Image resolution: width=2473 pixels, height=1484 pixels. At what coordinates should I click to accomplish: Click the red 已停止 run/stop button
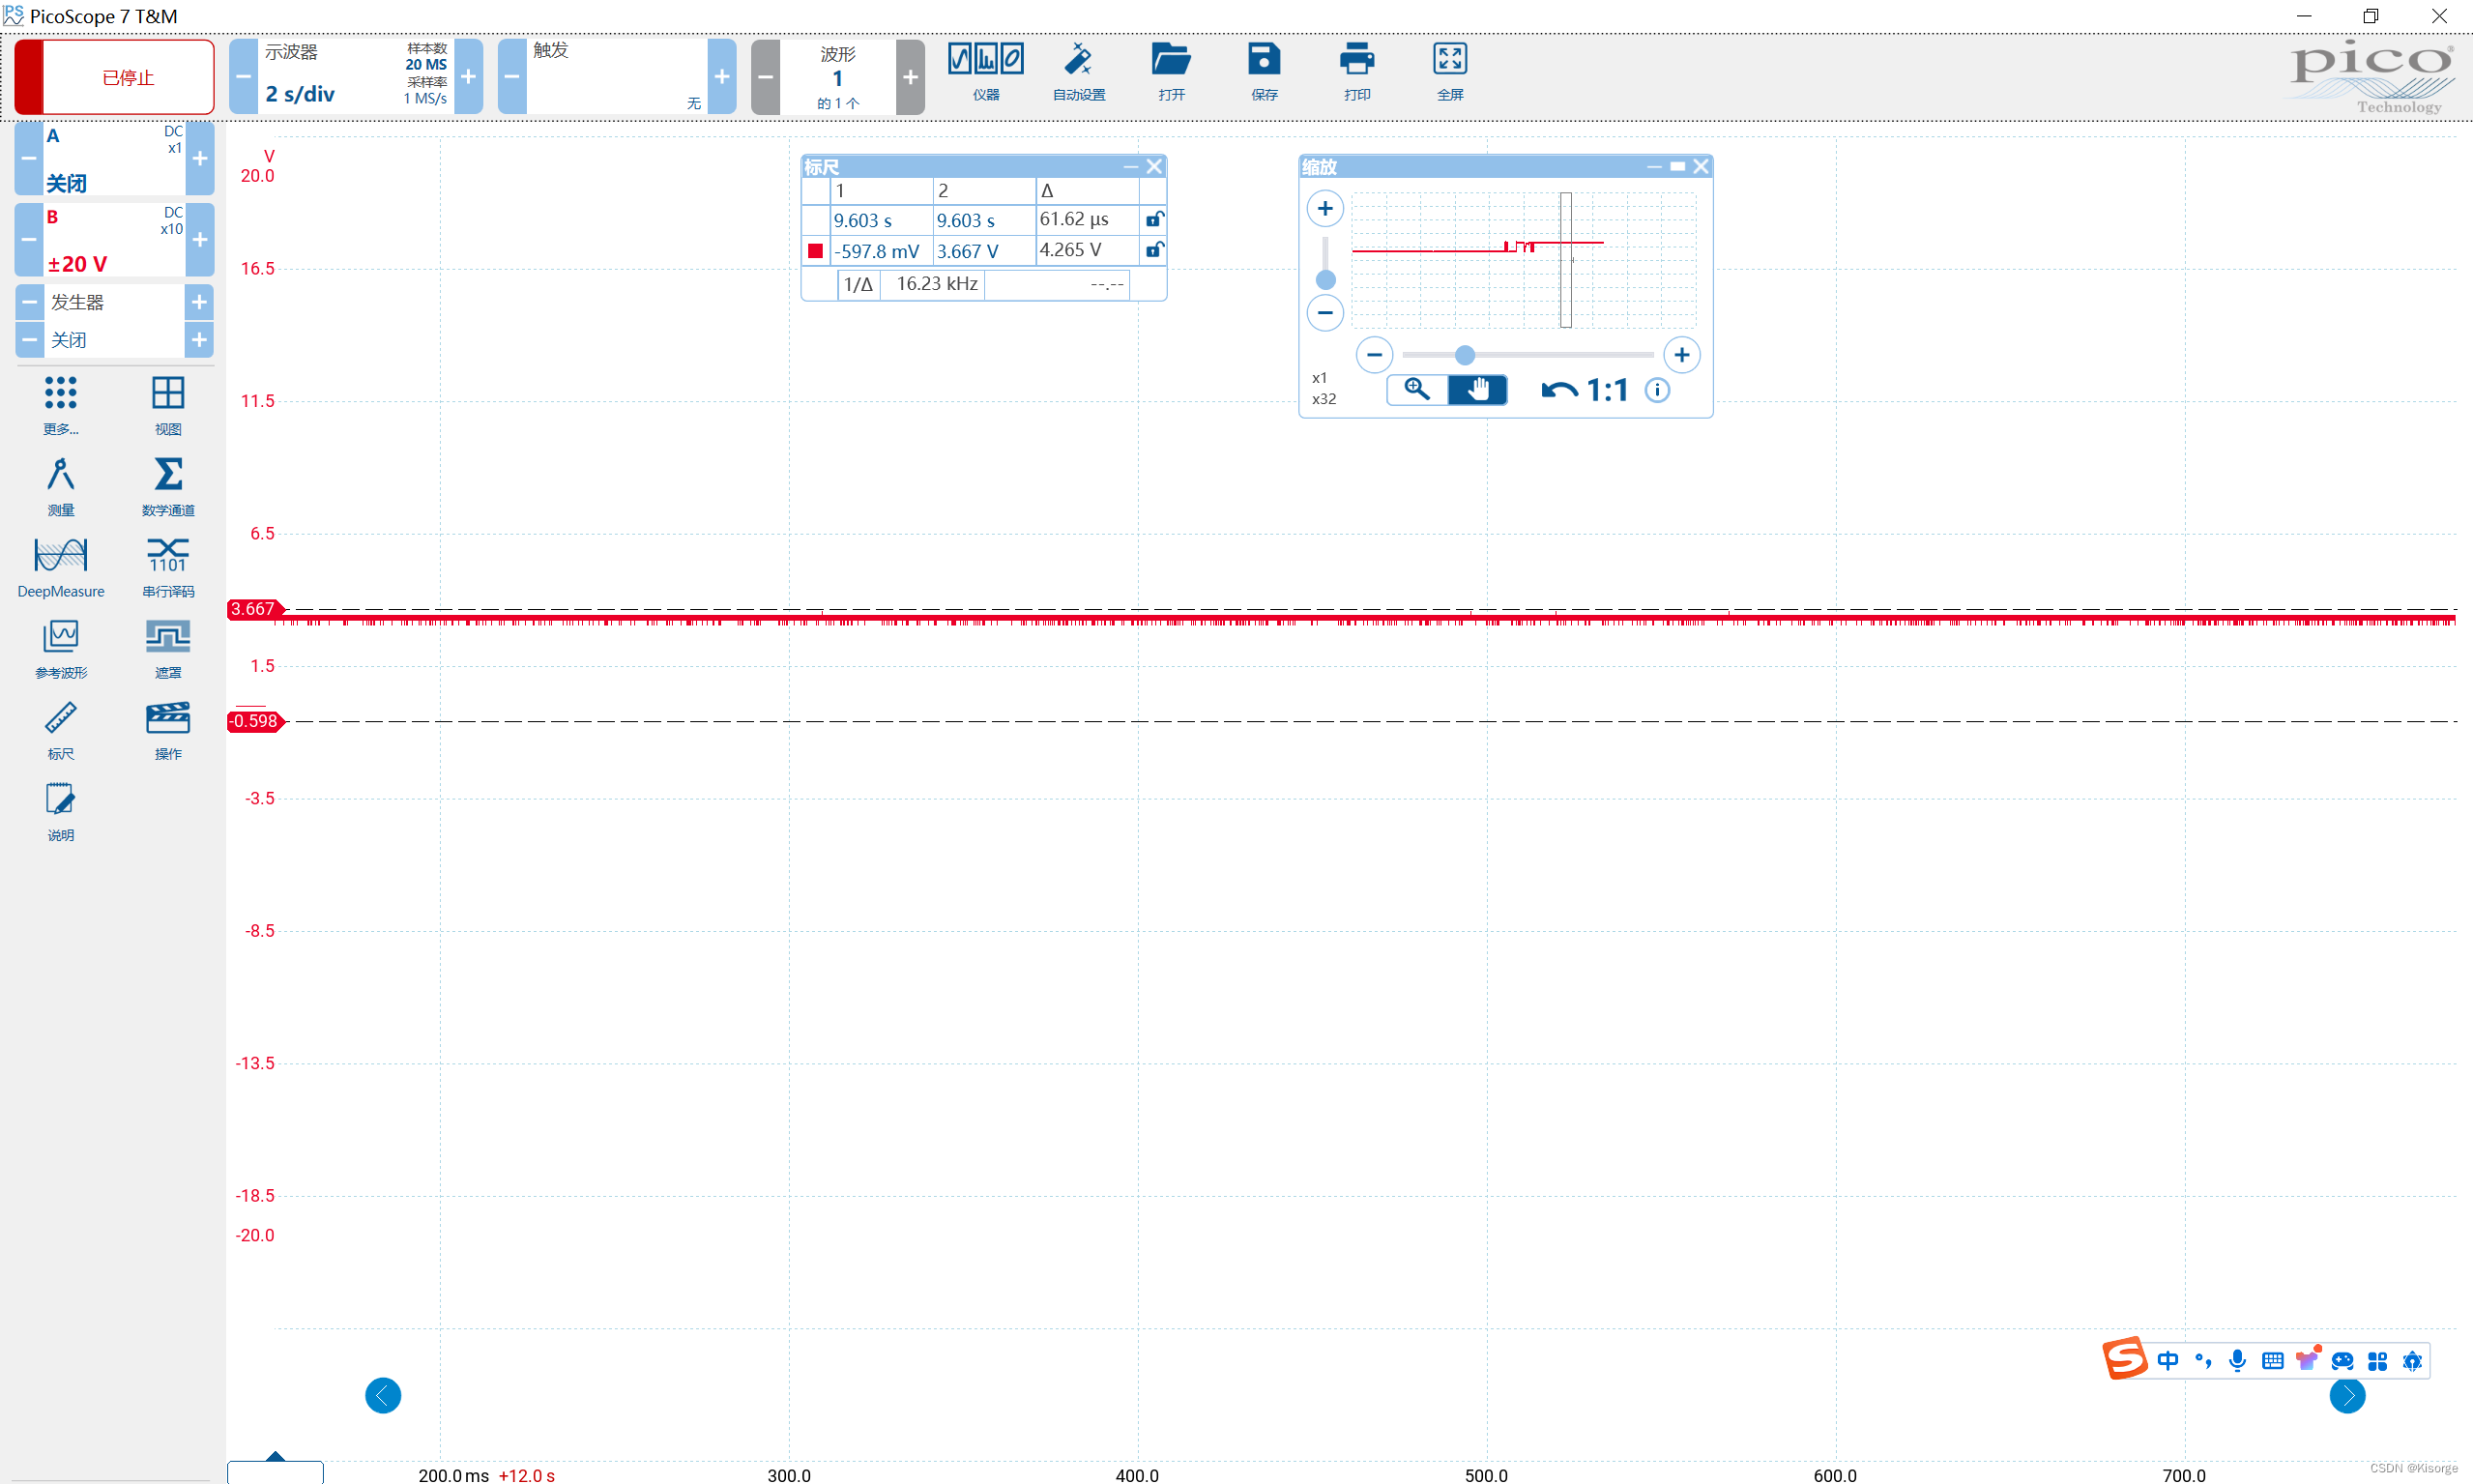click(115, 77)
